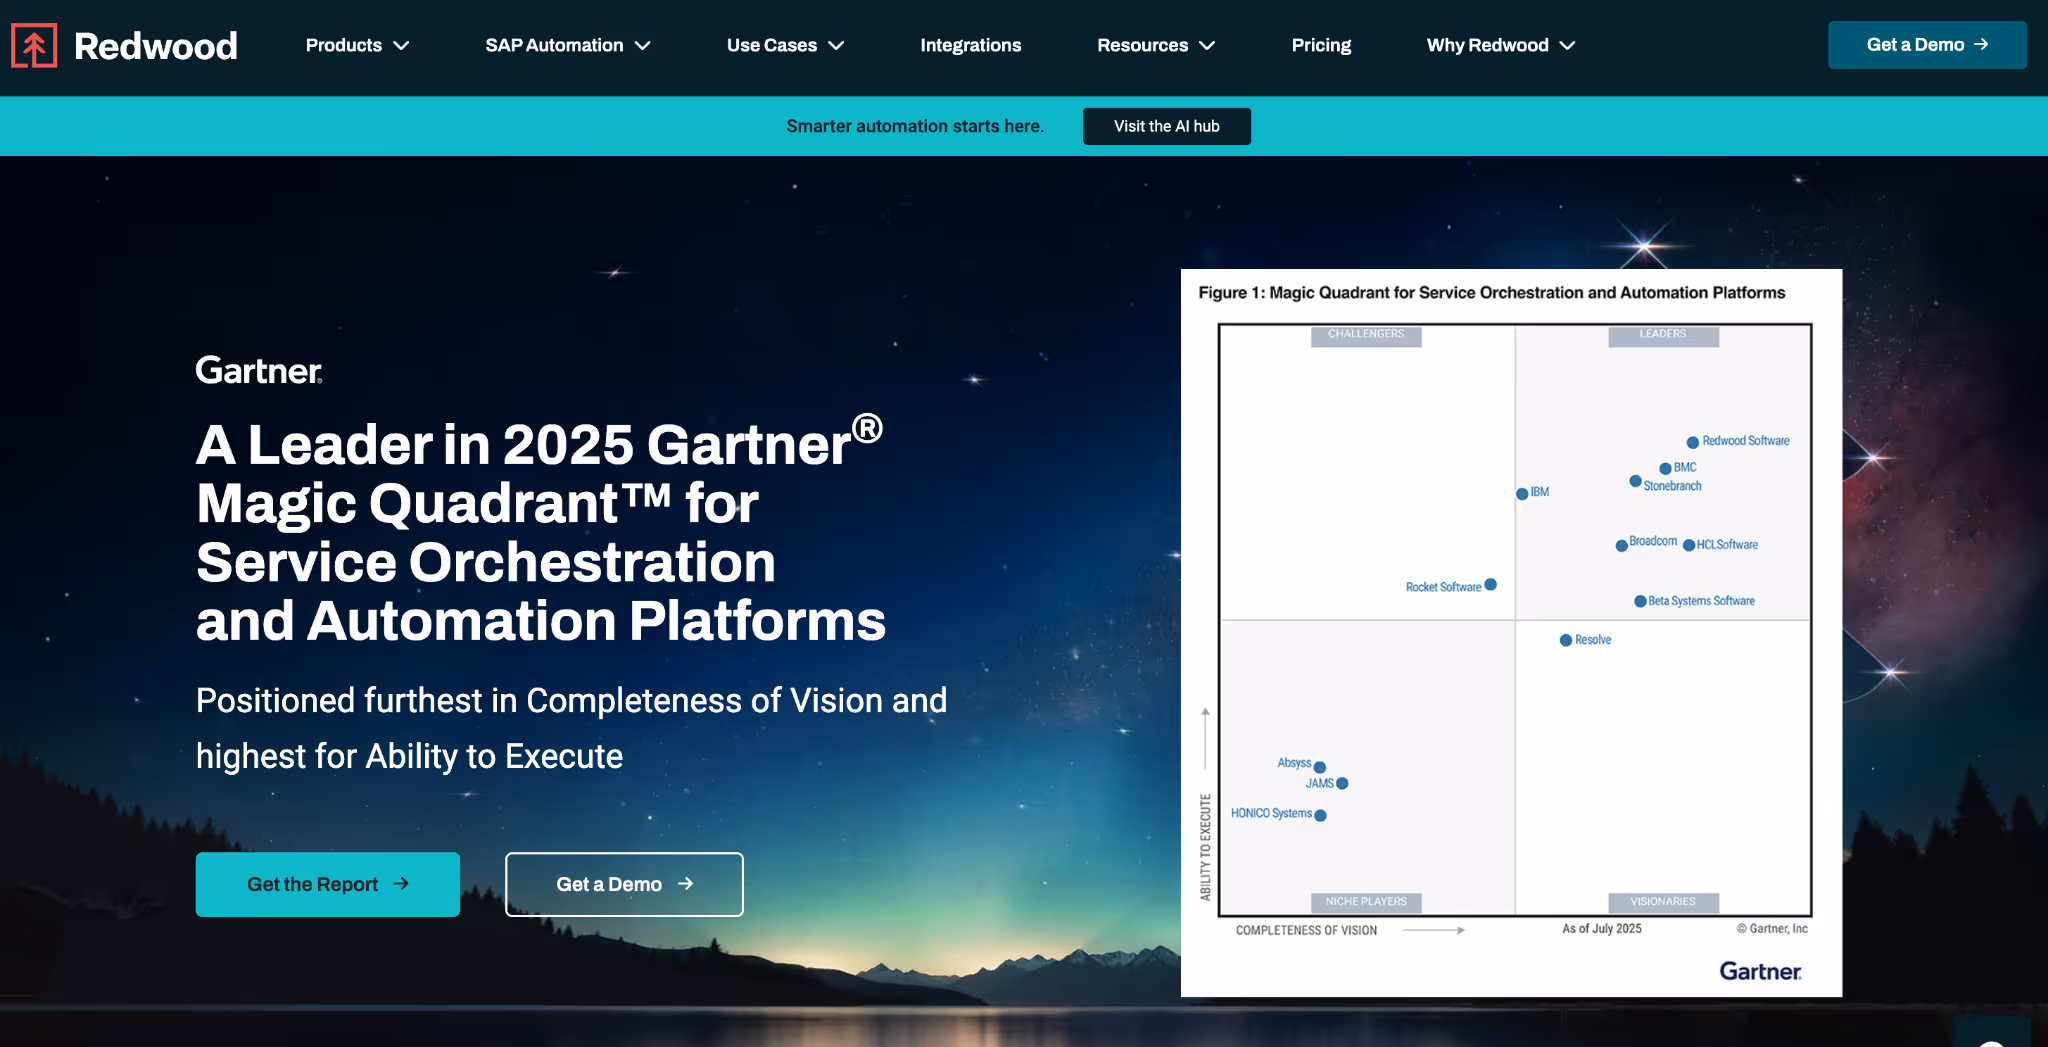2048x1047 pixels.
Task: Expand the Resources chevron
Action: click(x=1207, y=46)
